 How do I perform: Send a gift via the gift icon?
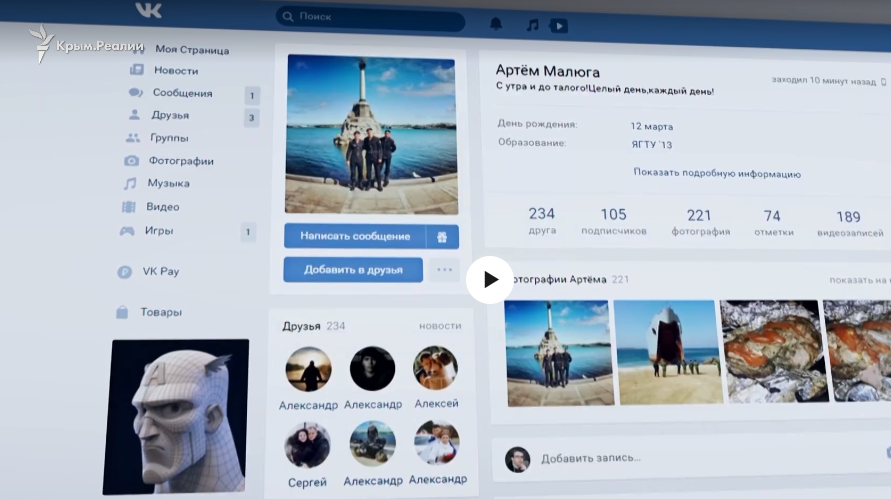pyautogui.click(x=442, y=237)
